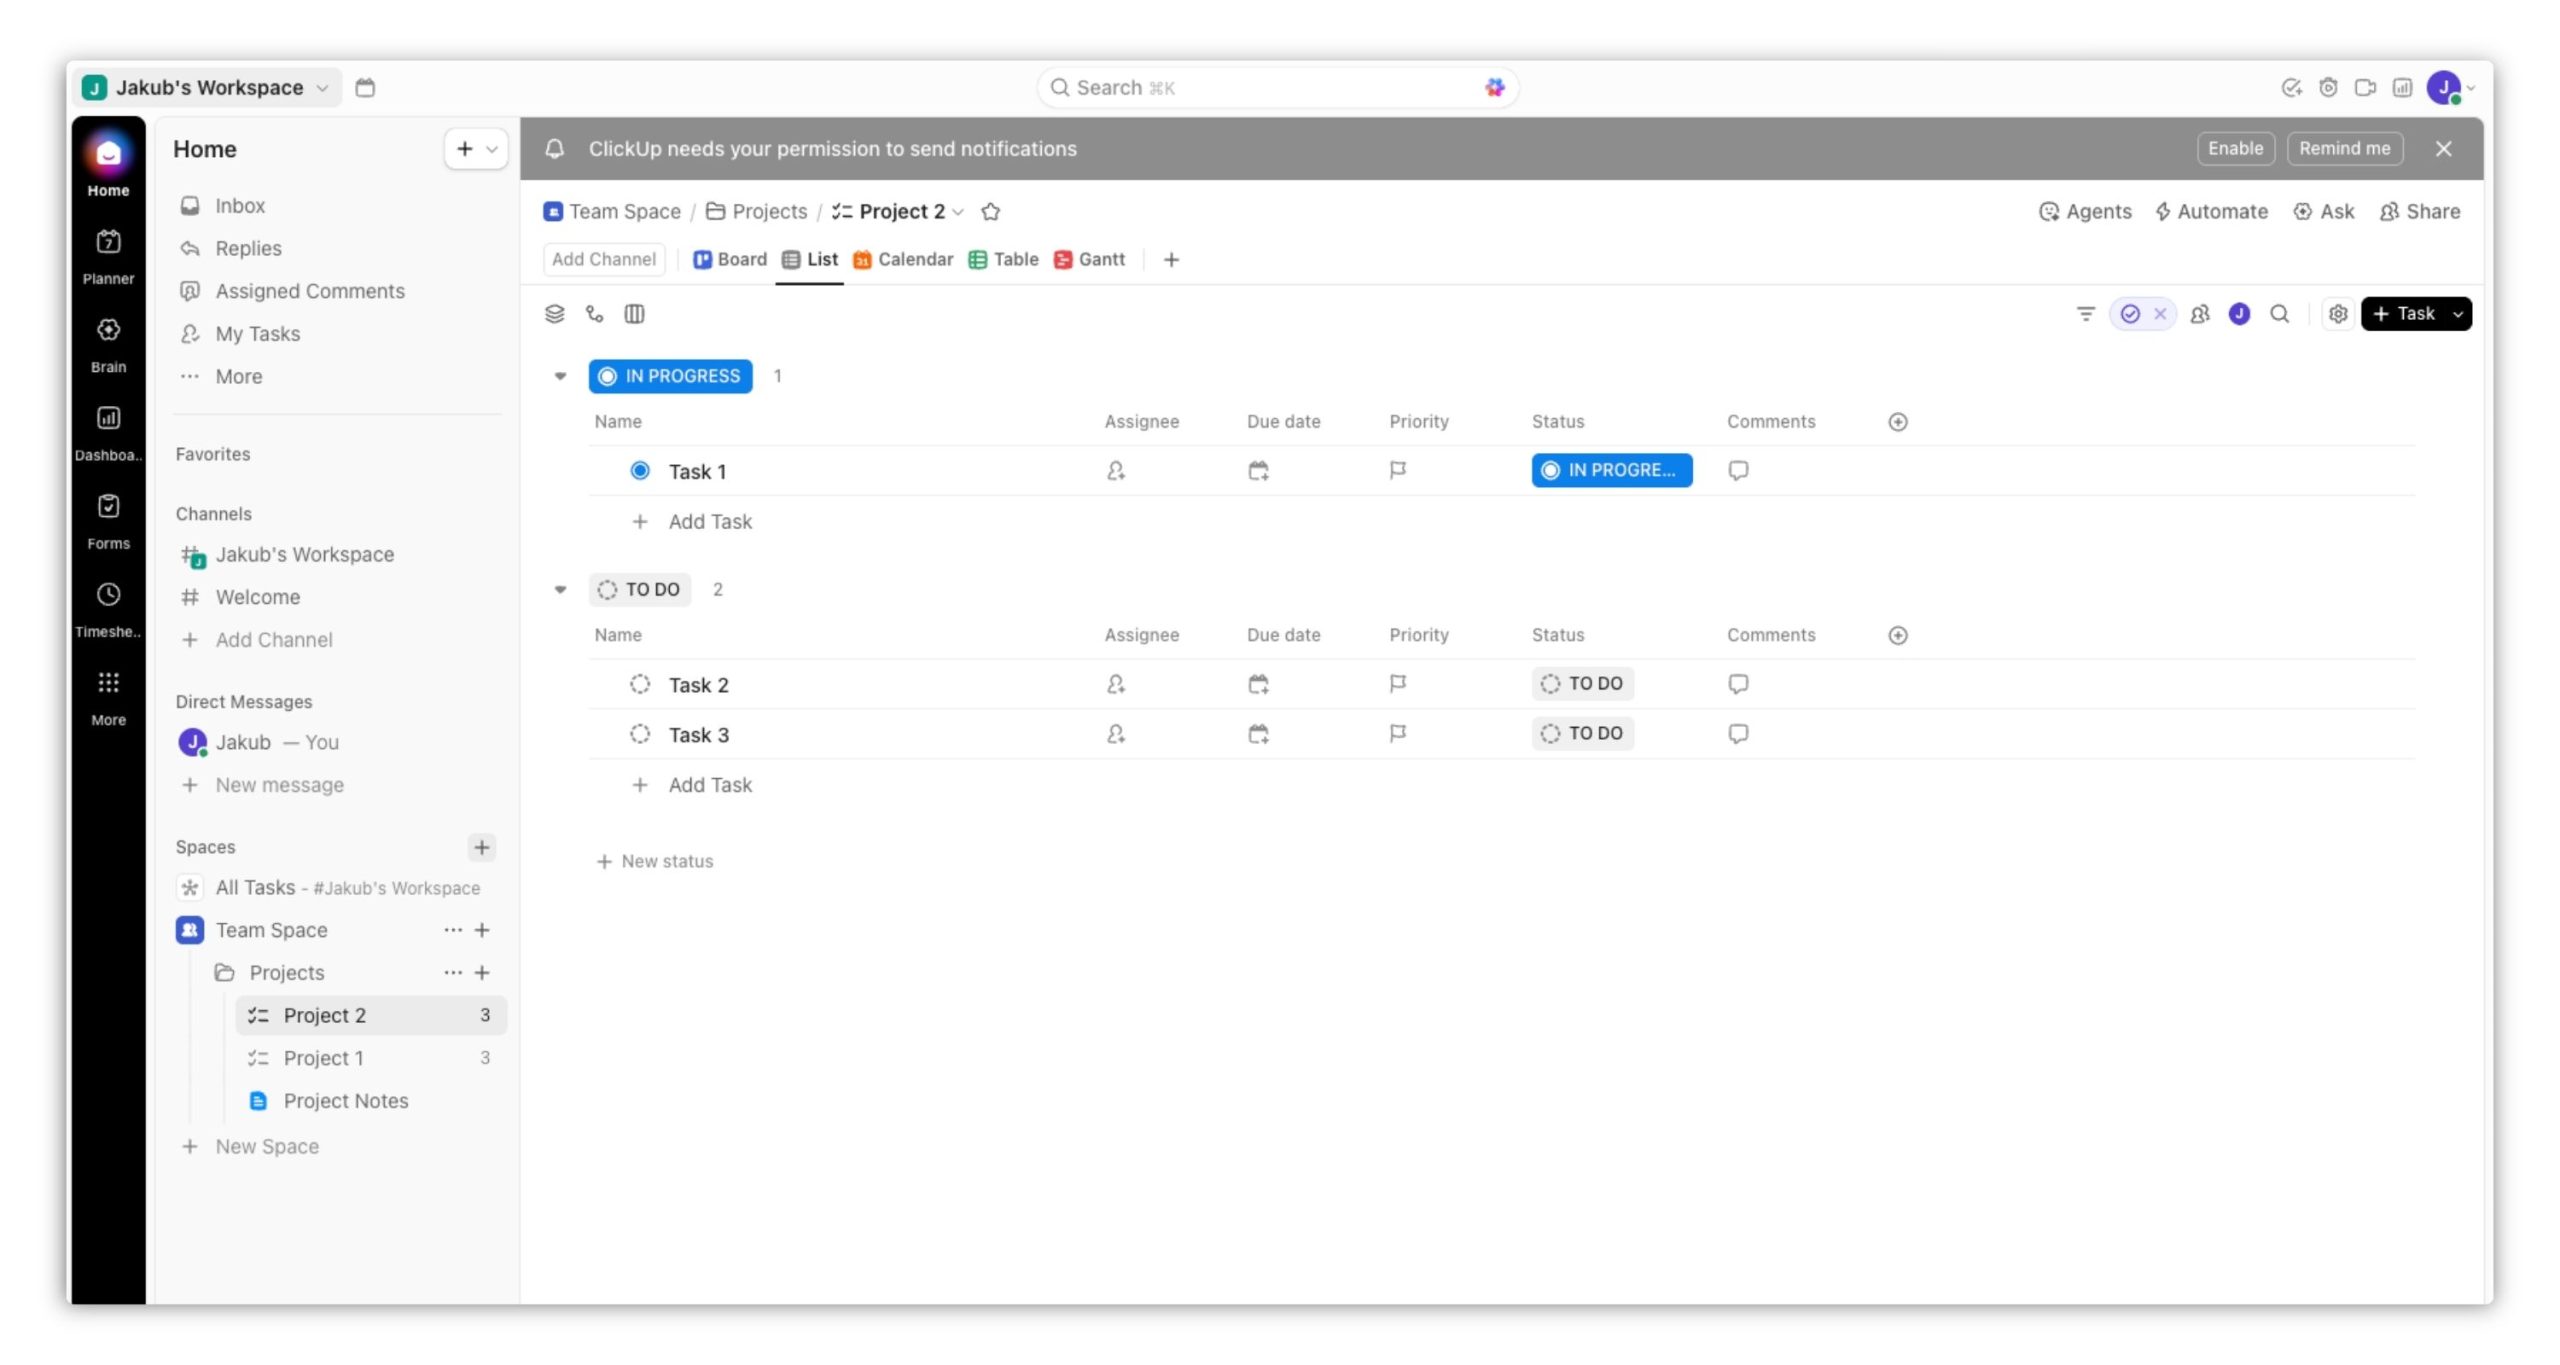Image resolution: width=2560 pixels, height=1365 pixels.
Task: Remove the closed tasks filter toggle
Action: pyautogui.click(x=2160, y=314)
